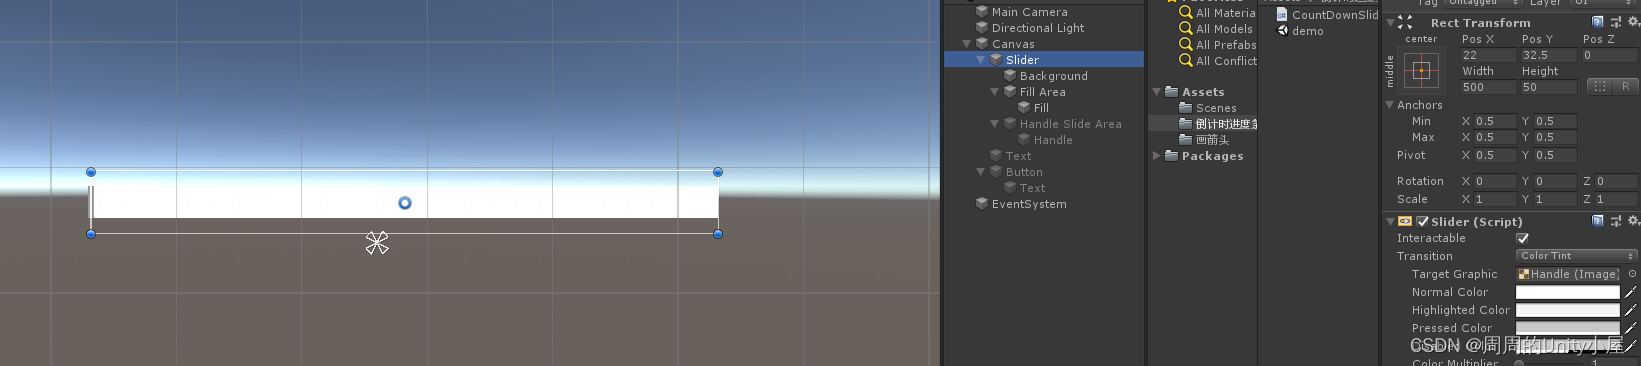
Task: Click the Main Camera cube icon
Action: tap(982, 12)
